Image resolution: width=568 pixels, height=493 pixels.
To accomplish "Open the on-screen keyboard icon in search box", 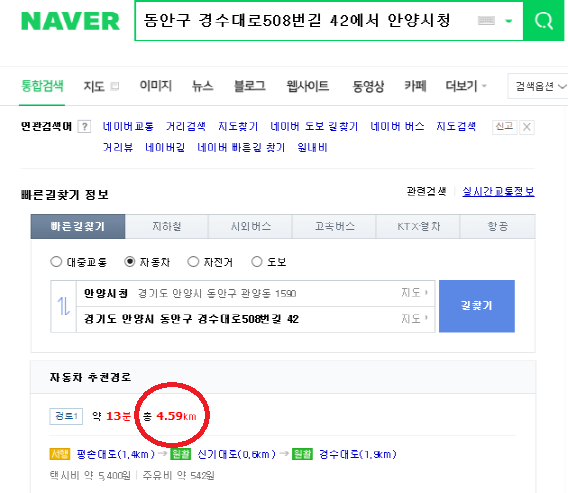I will [x=486, y=21].
